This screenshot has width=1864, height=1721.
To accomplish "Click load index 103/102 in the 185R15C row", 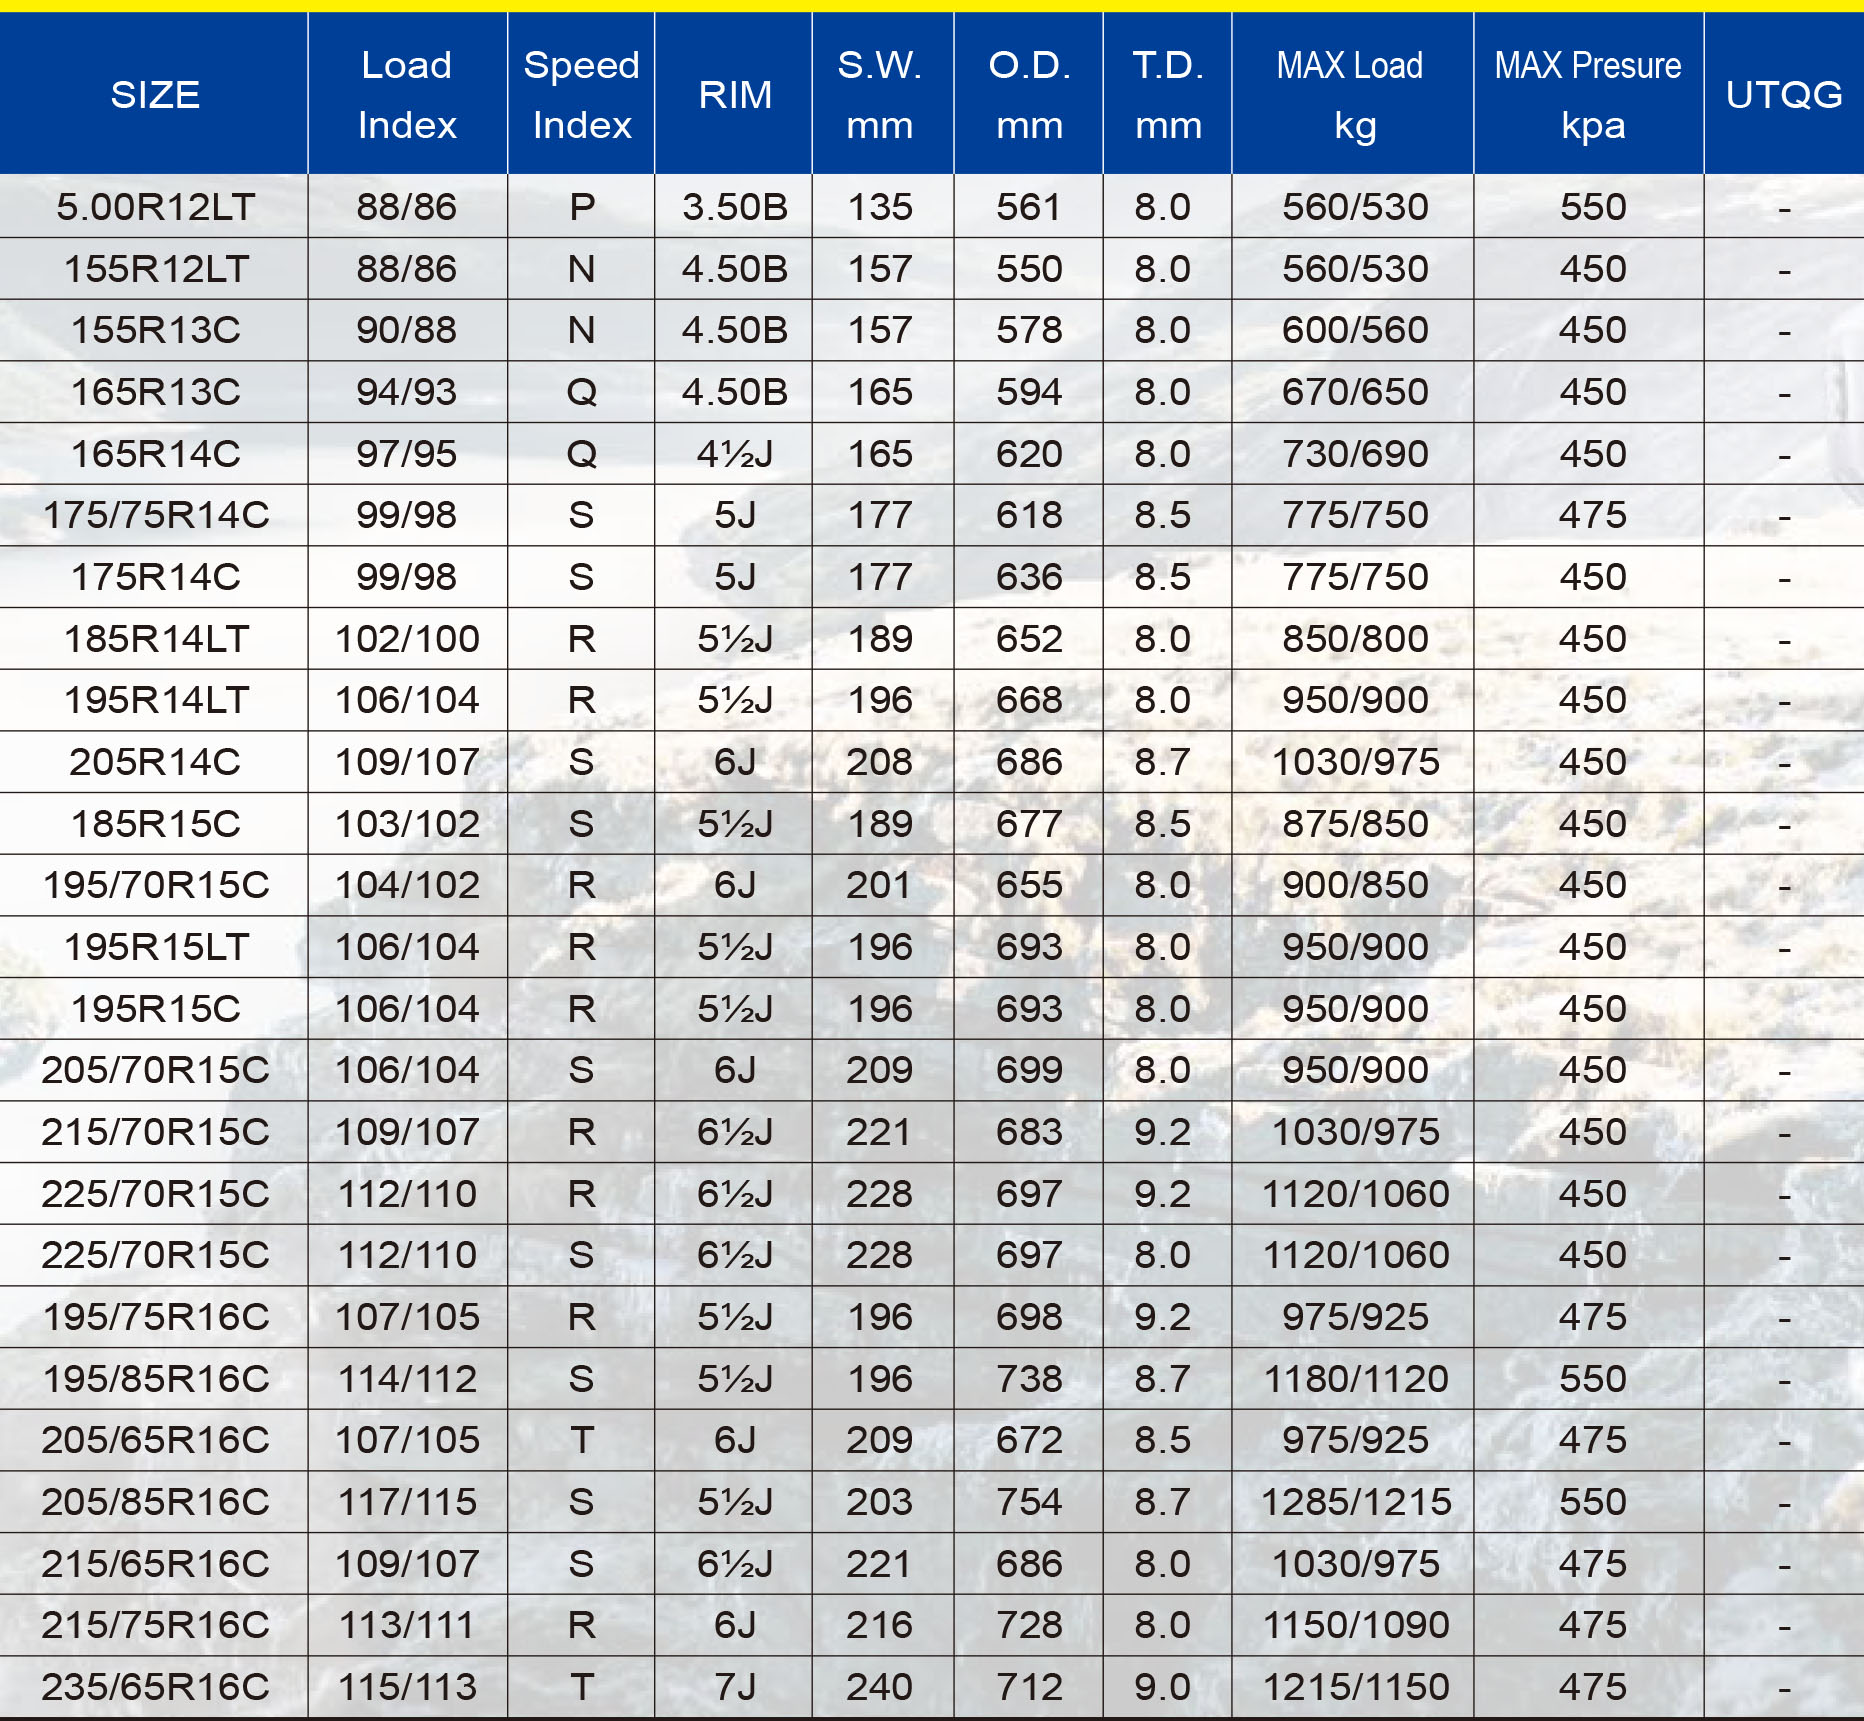I will [x=407, y=824].
